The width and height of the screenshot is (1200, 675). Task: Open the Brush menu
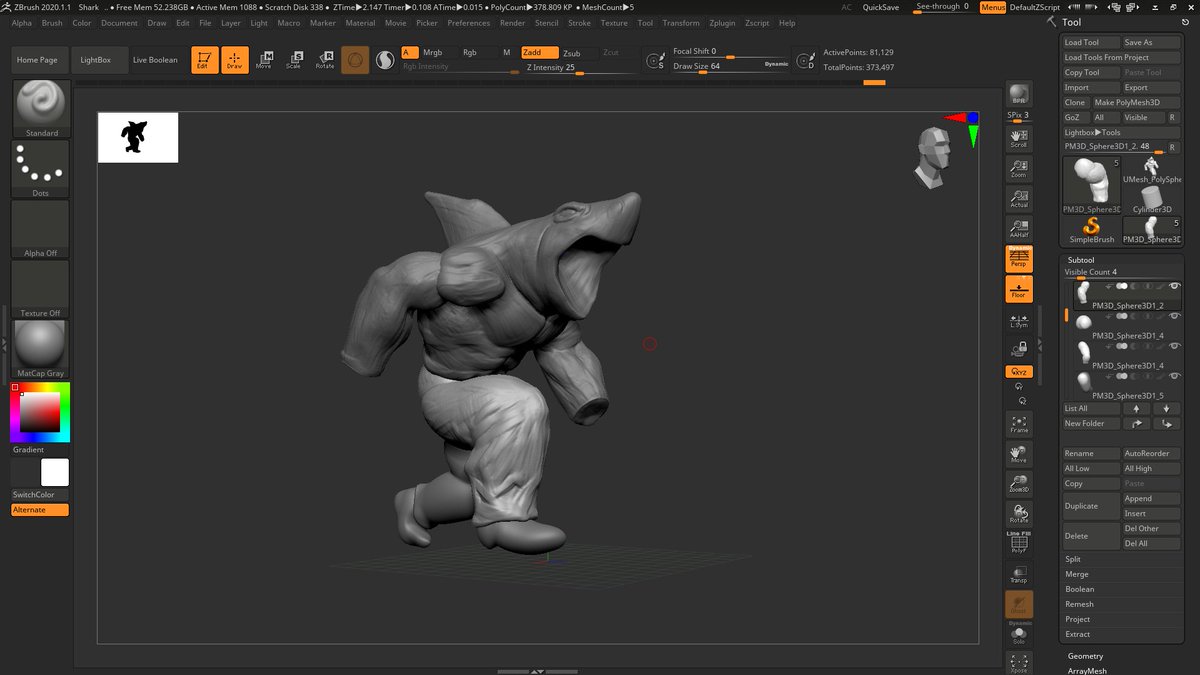[x=52, y=23]
